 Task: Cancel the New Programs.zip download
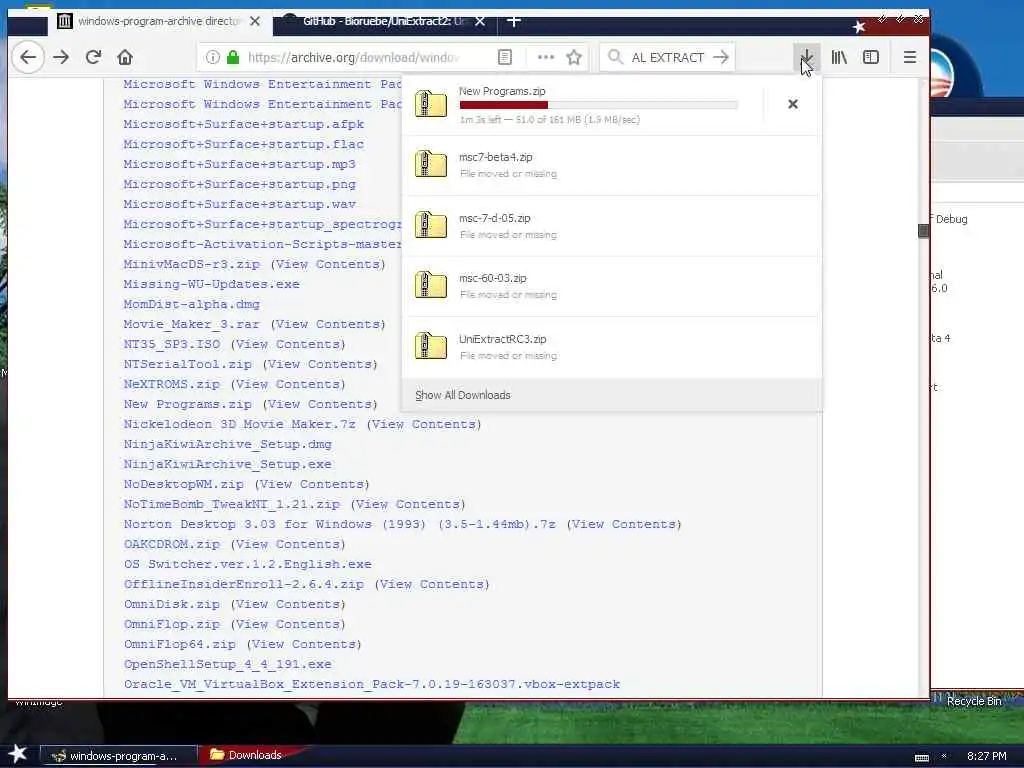793,104
